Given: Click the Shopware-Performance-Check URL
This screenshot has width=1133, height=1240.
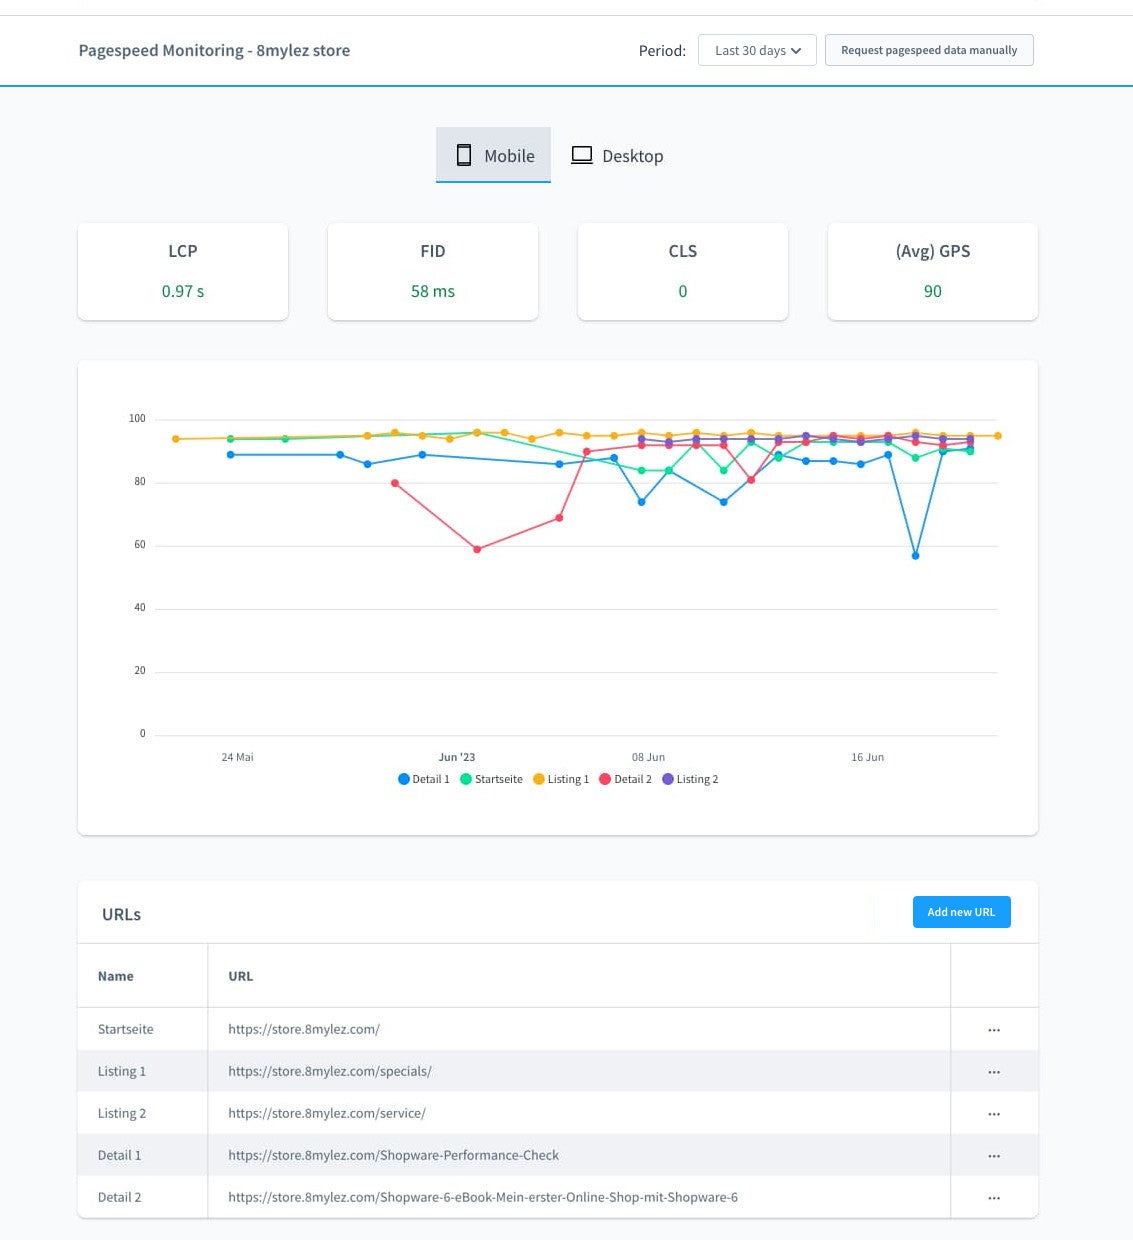Looking at the screenshot, I should tap(393, 1155).
